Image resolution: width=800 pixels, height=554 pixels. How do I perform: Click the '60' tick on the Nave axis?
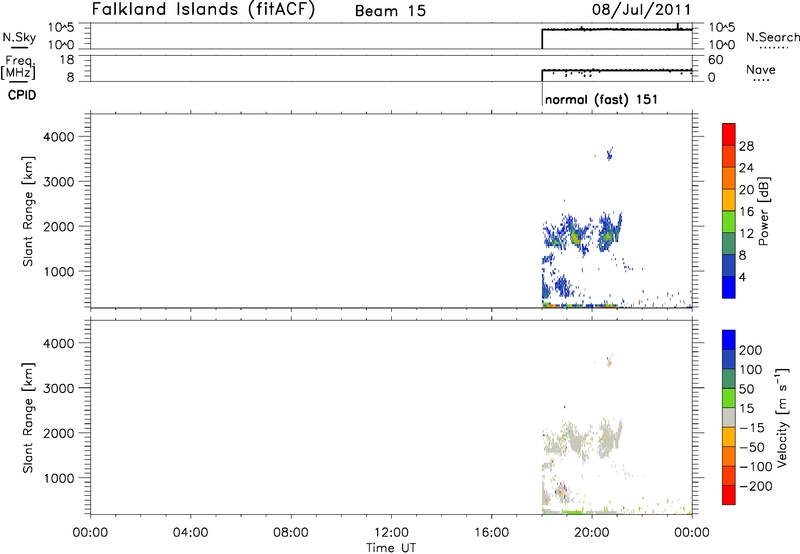(715, 60)
